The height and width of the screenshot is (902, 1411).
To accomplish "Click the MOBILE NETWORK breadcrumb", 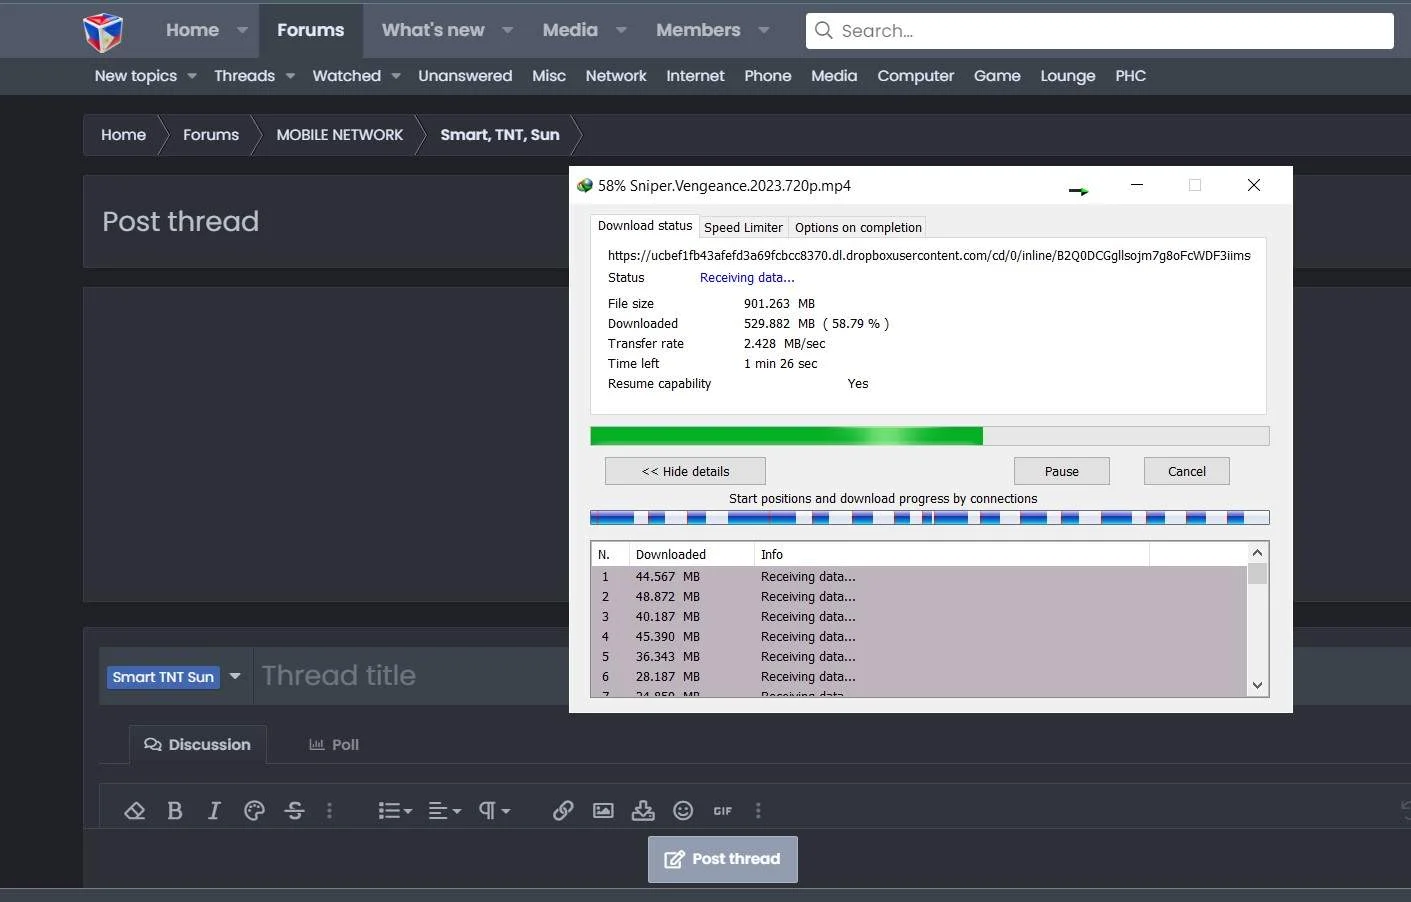I will point(340,135).
